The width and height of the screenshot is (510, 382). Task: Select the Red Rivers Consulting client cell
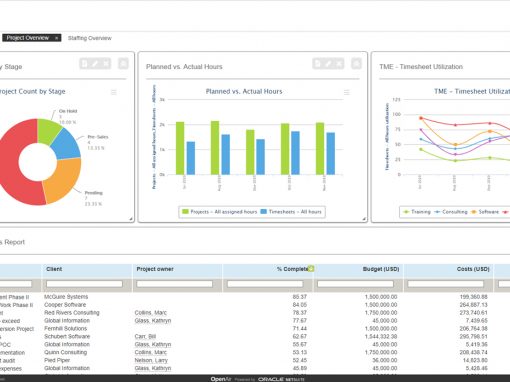tap(72, 313)
